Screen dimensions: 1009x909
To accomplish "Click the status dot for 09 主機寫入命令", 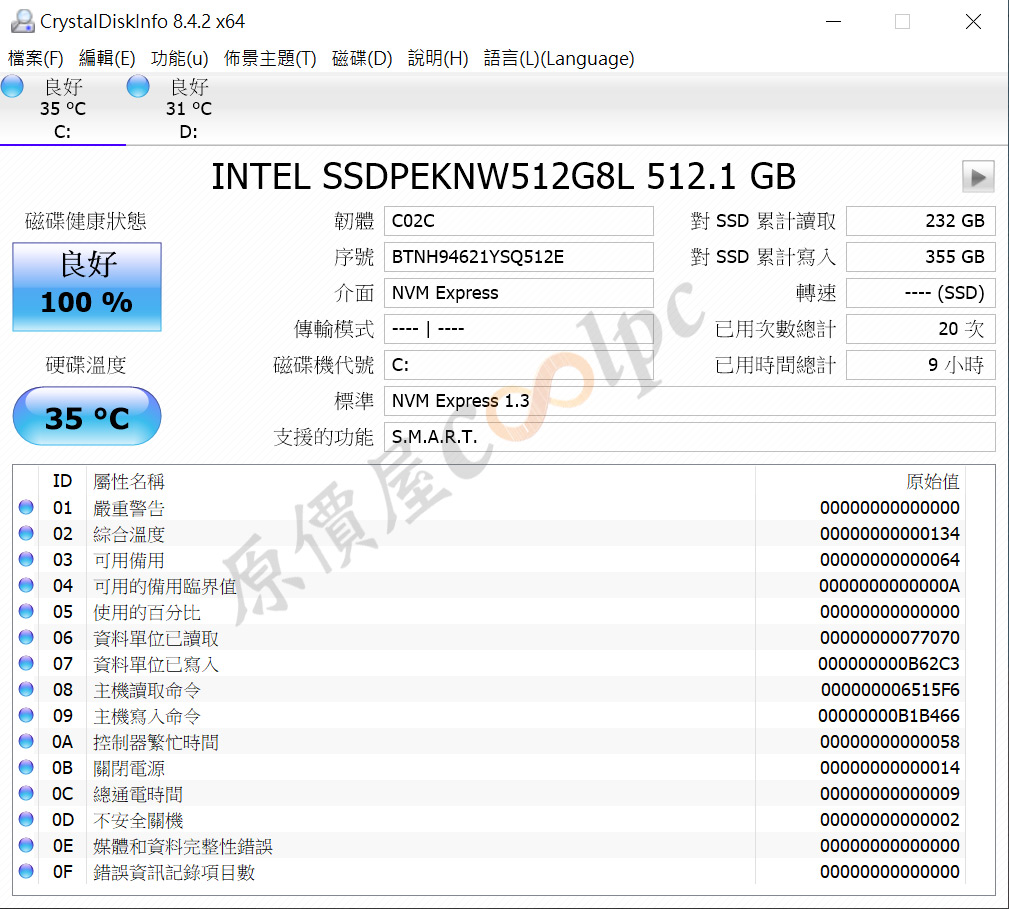I will [26, 715].
